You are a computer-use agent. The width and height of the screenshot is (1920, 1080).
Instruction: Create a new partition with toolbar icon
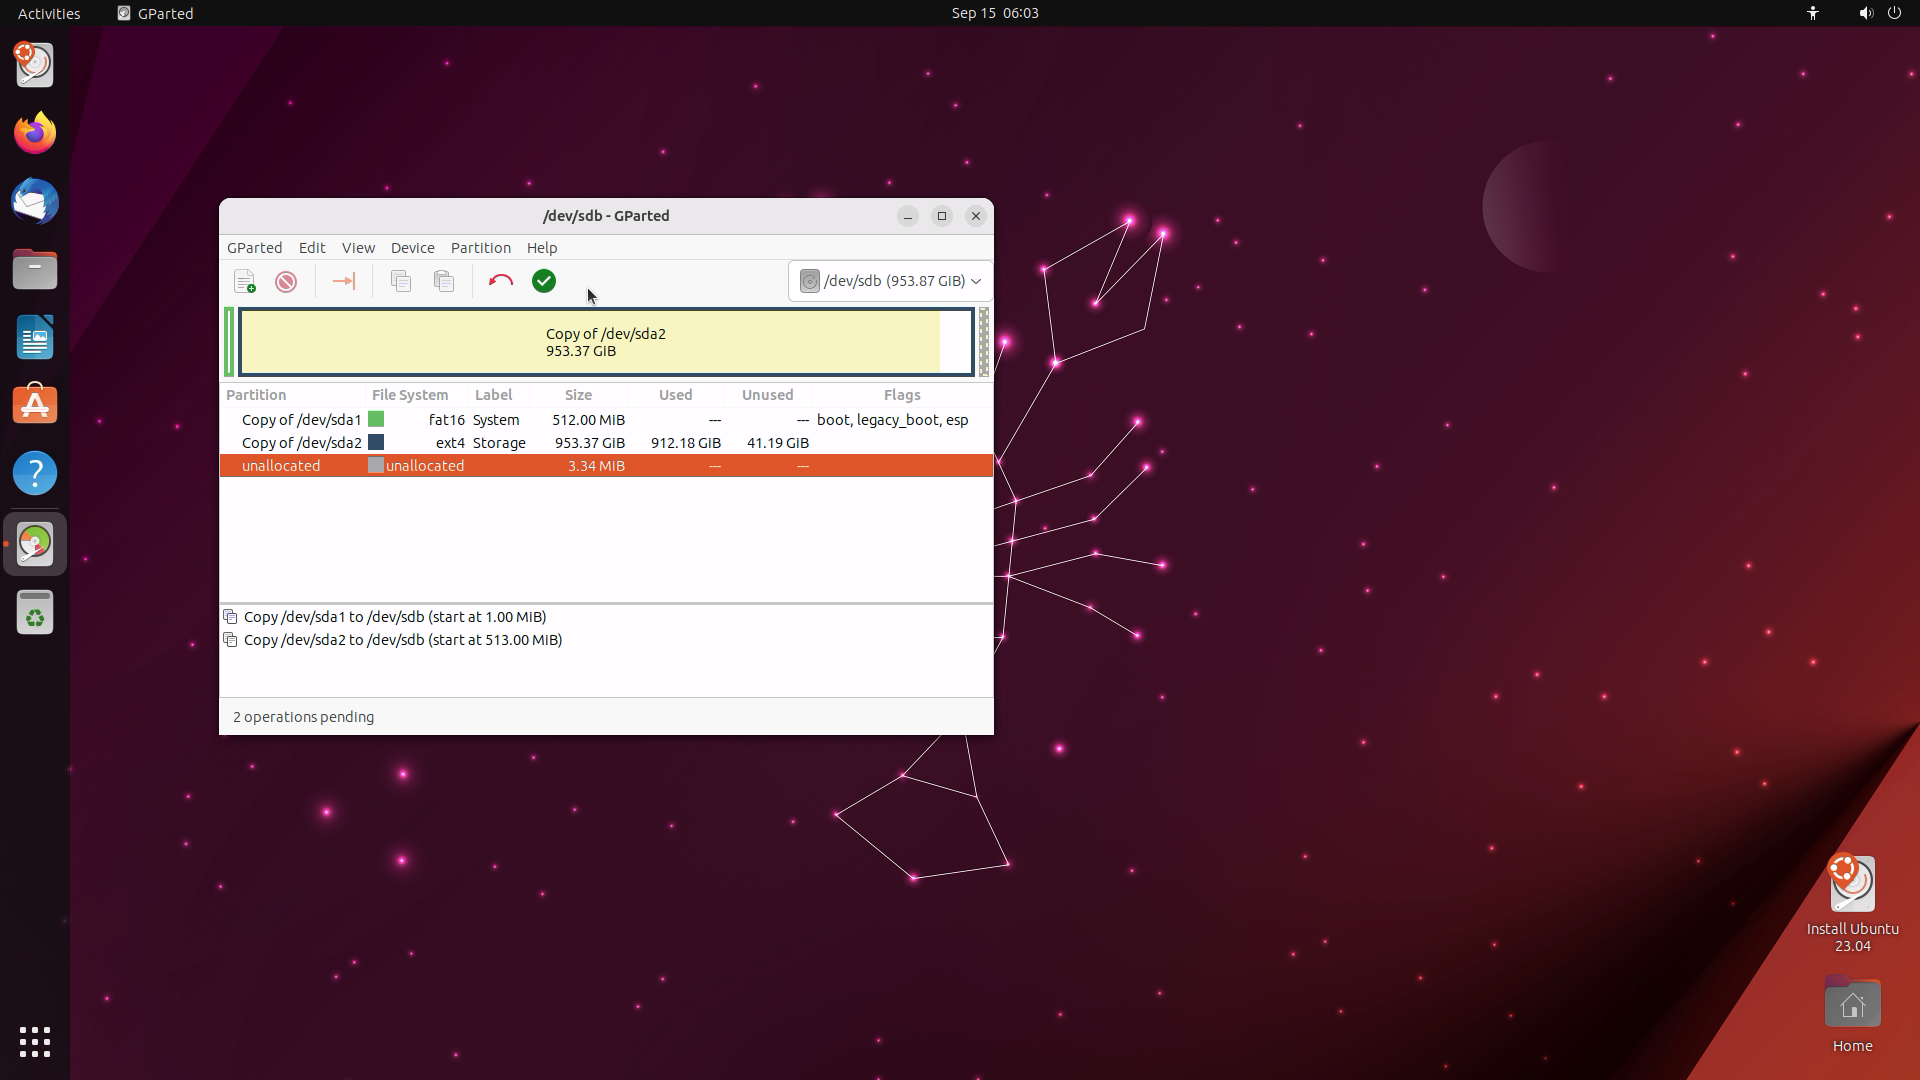(245, 282)
